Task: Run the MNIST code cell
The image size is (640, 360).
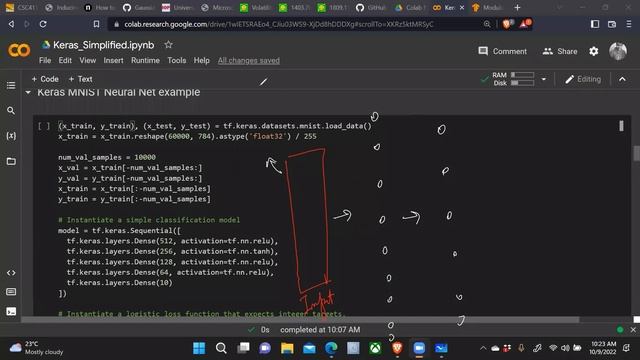Action: (44, 126)
